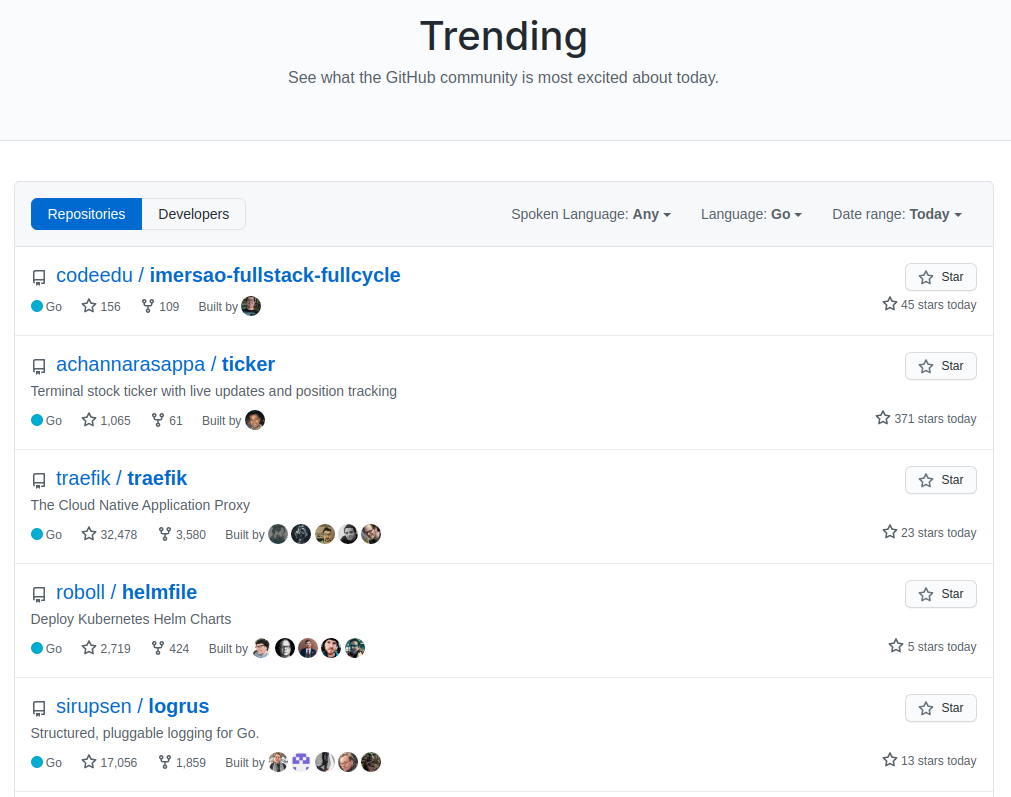Click the repo icon beside codeedu
Screen dimensions: 1011x797
click(x=39, y=278)
